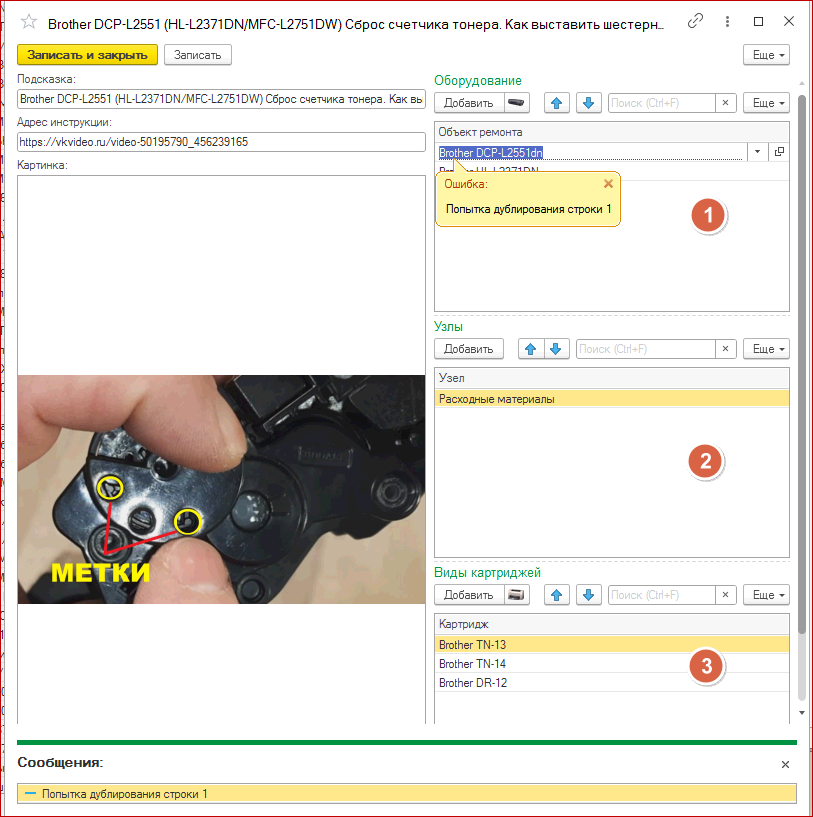This screenshot has width=813, height=817.
Task: Click the scrollbar down arrow
Action: [802, 712]
